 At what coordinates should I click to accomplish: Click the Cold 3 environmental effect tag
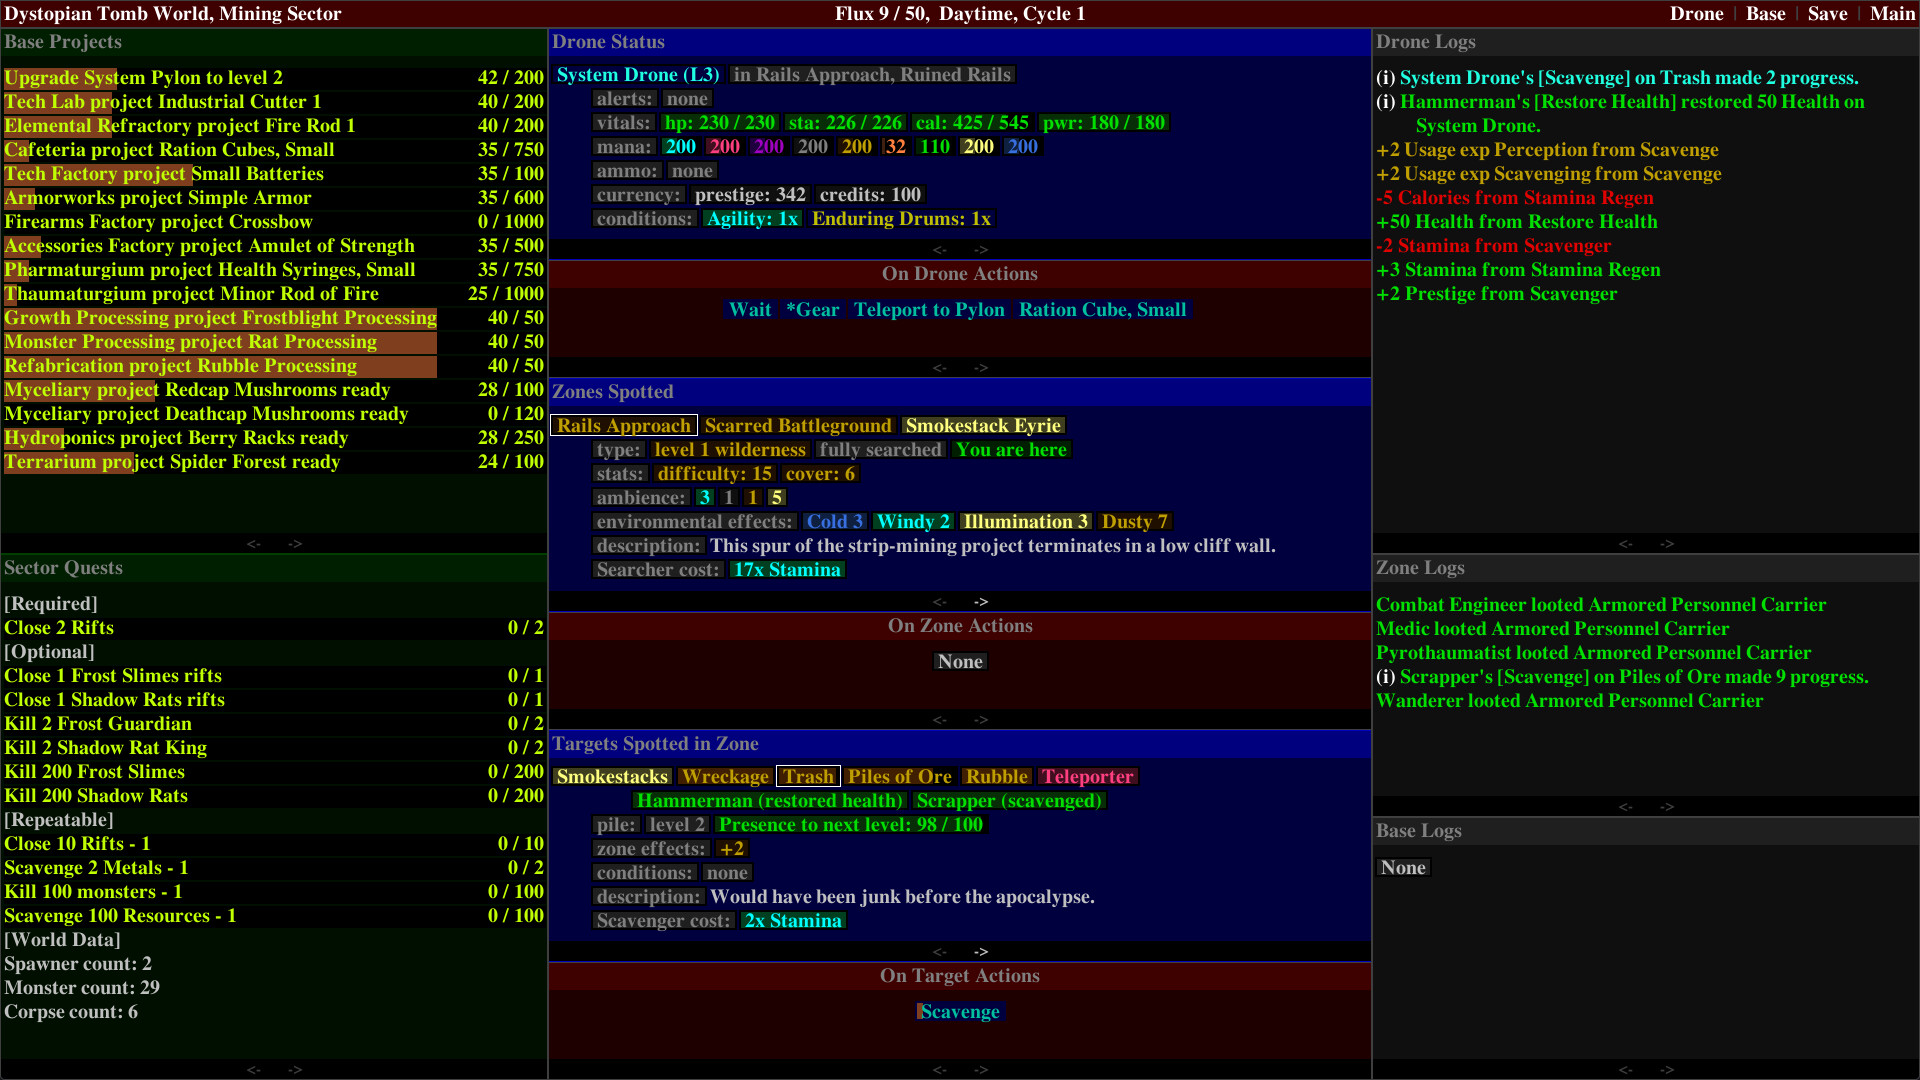click(835, 521)
